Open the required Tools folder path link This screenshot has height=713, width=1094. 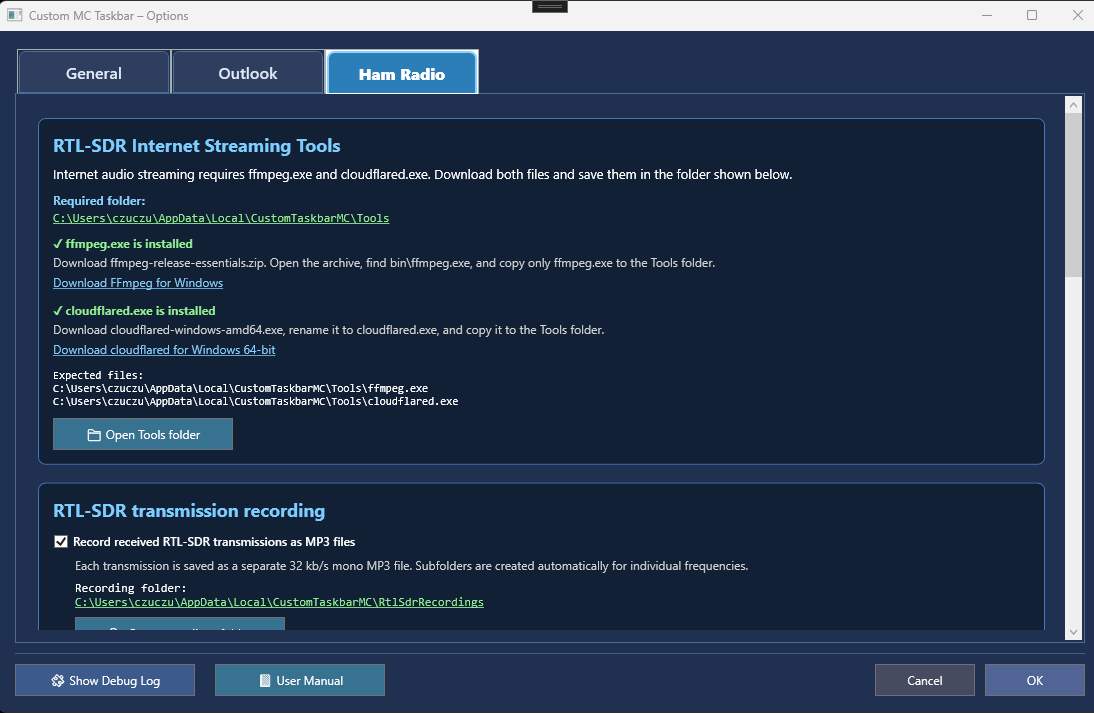click(221, 218)
